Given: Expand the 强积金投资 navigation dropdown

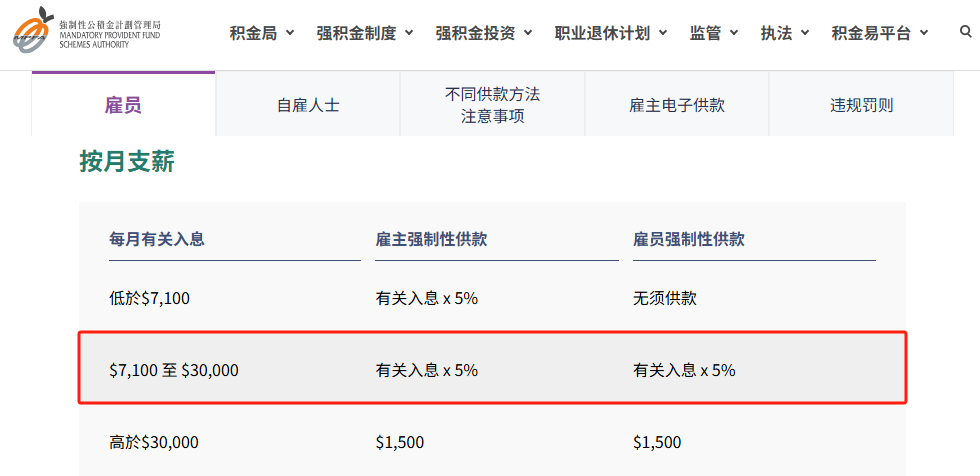Looking at the screenshot, I should click(x=484, y=33).
